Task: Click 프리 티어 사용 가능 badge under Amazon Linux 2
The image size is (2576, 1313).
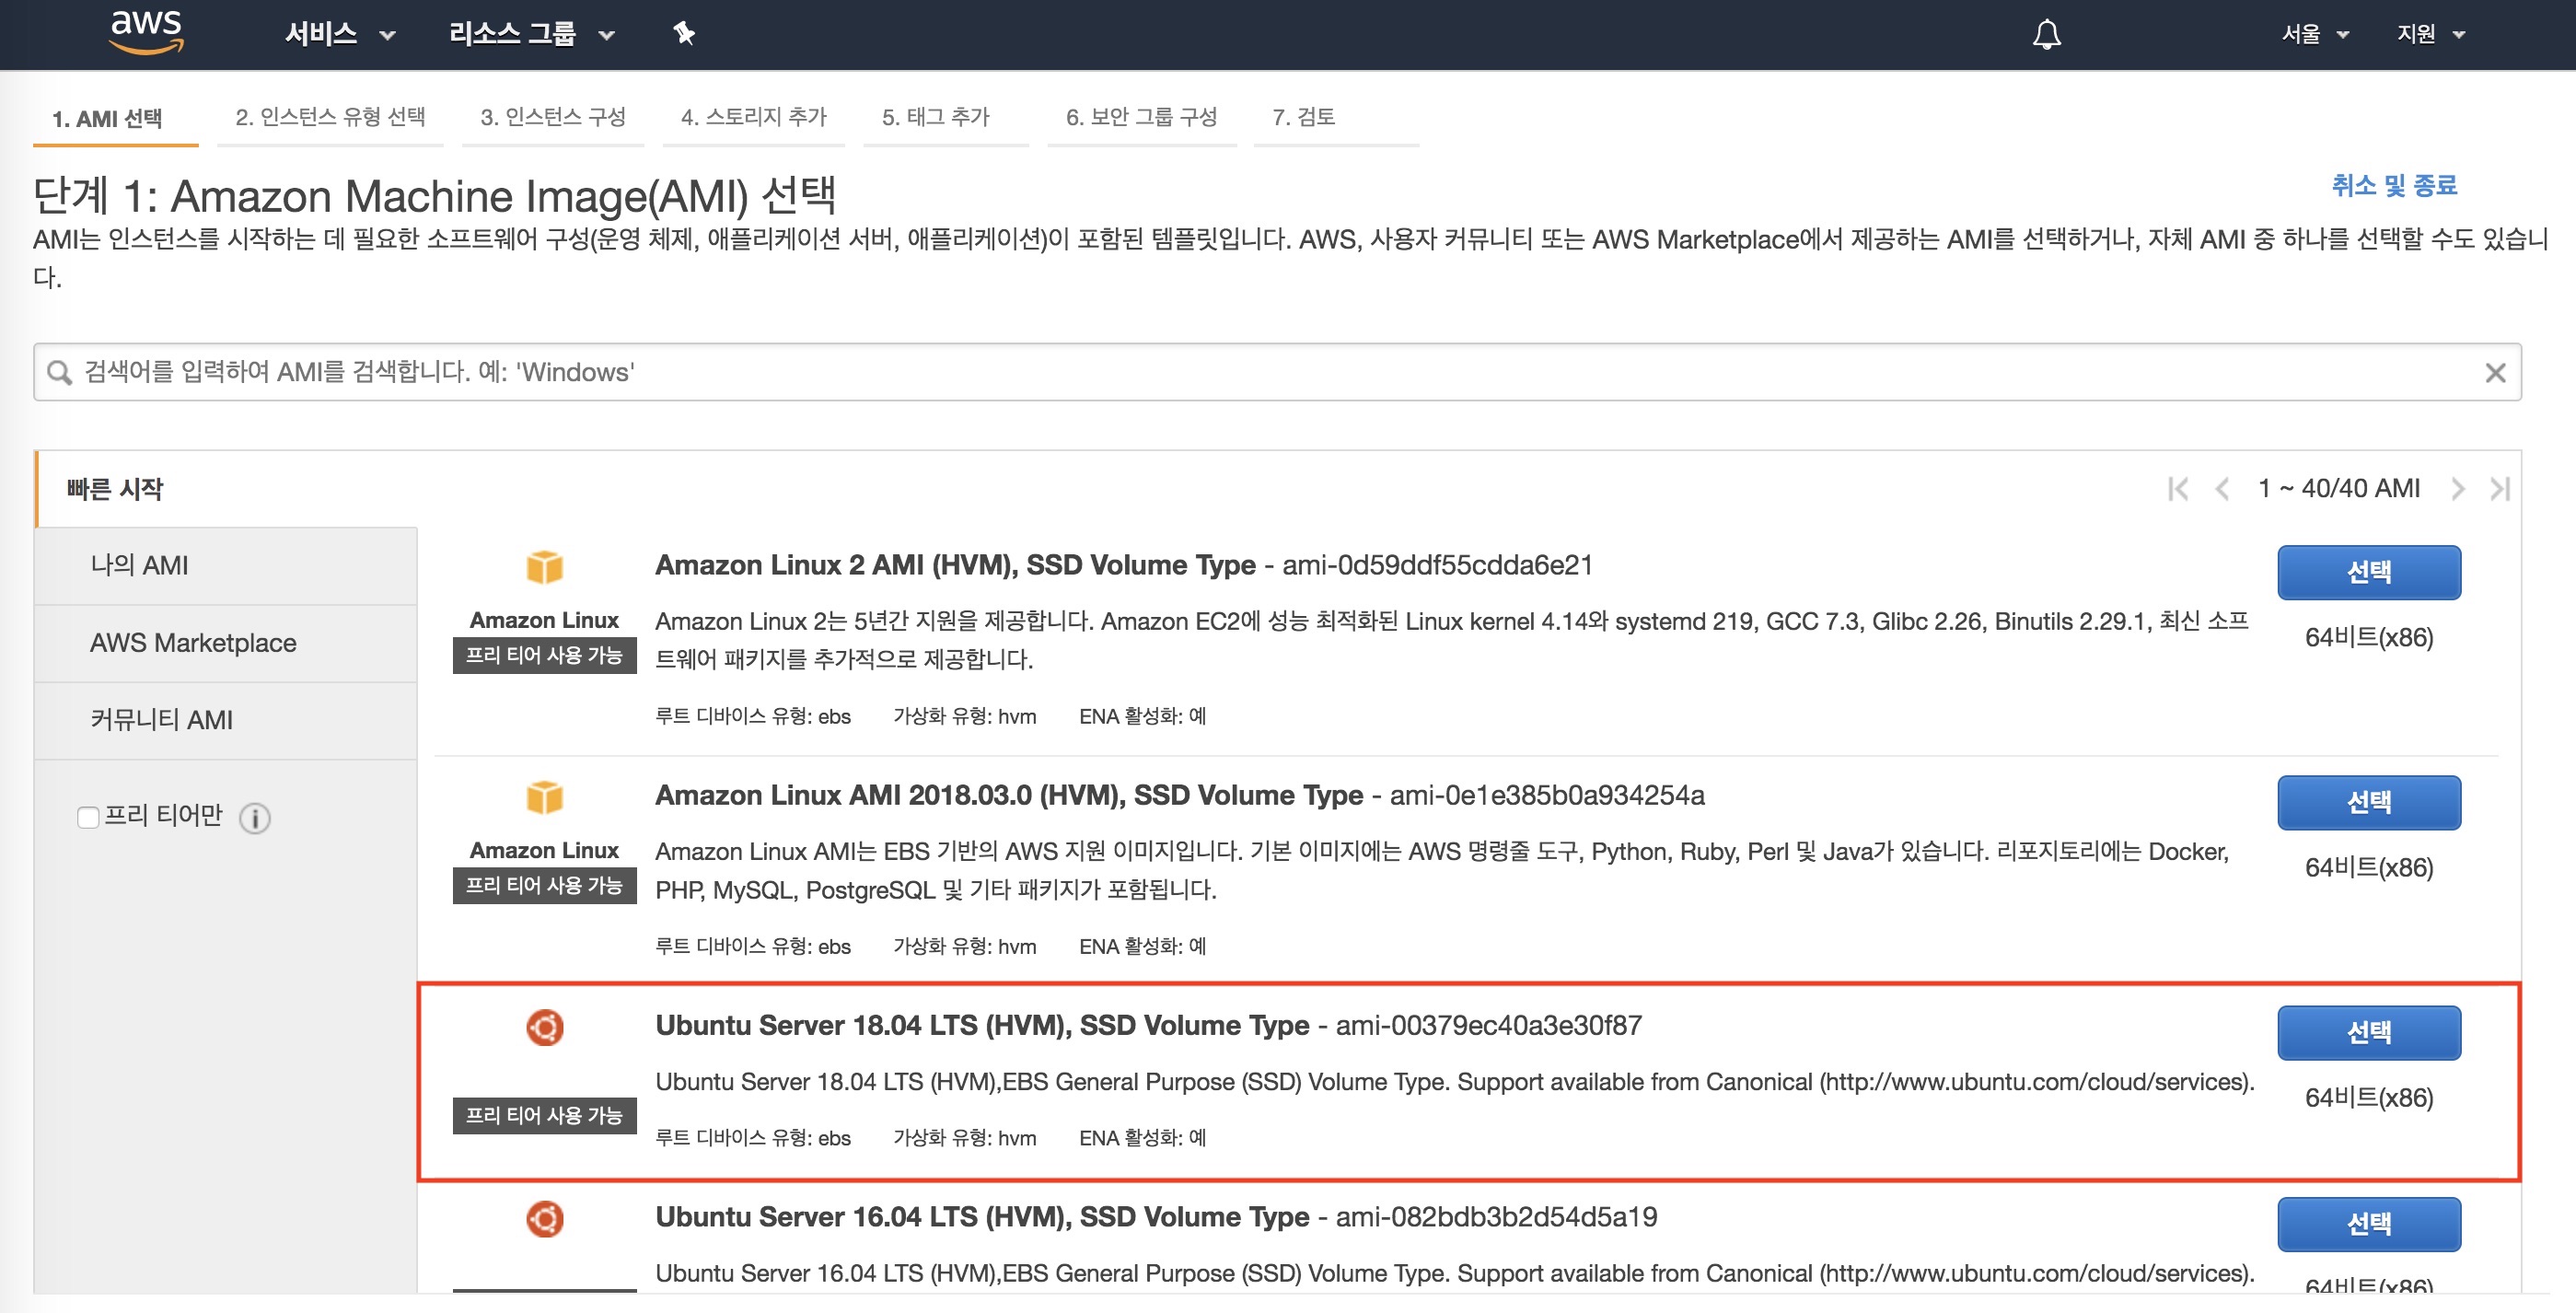Action: point(545,655)
